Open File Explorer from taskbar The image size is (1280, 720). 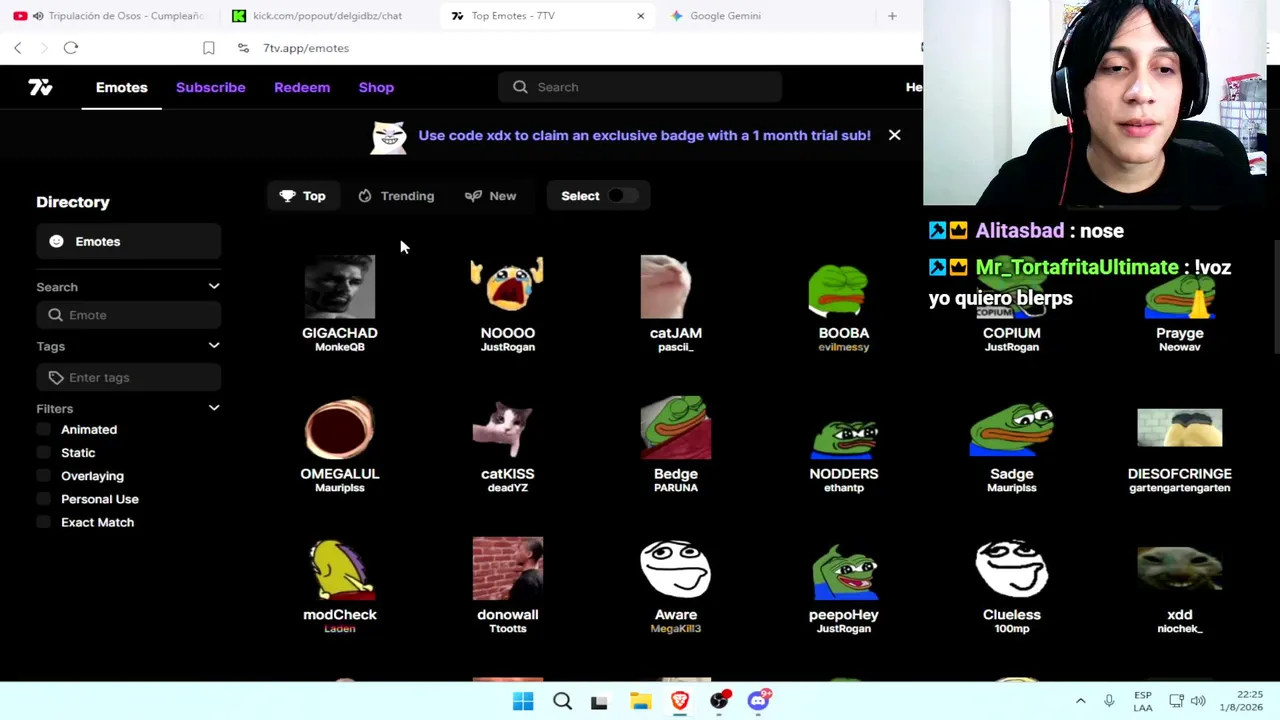coord(641,701)
